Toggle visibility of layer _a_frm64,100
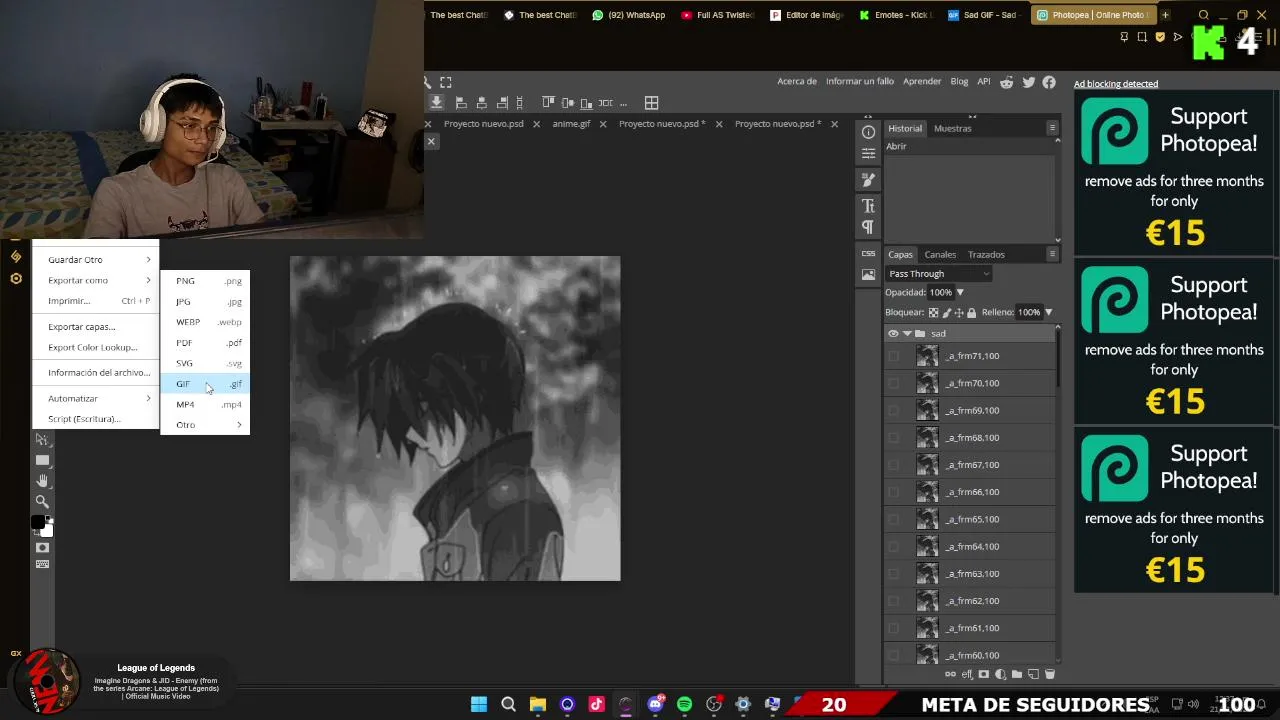The image size is (1280, 720). (894, 547)
